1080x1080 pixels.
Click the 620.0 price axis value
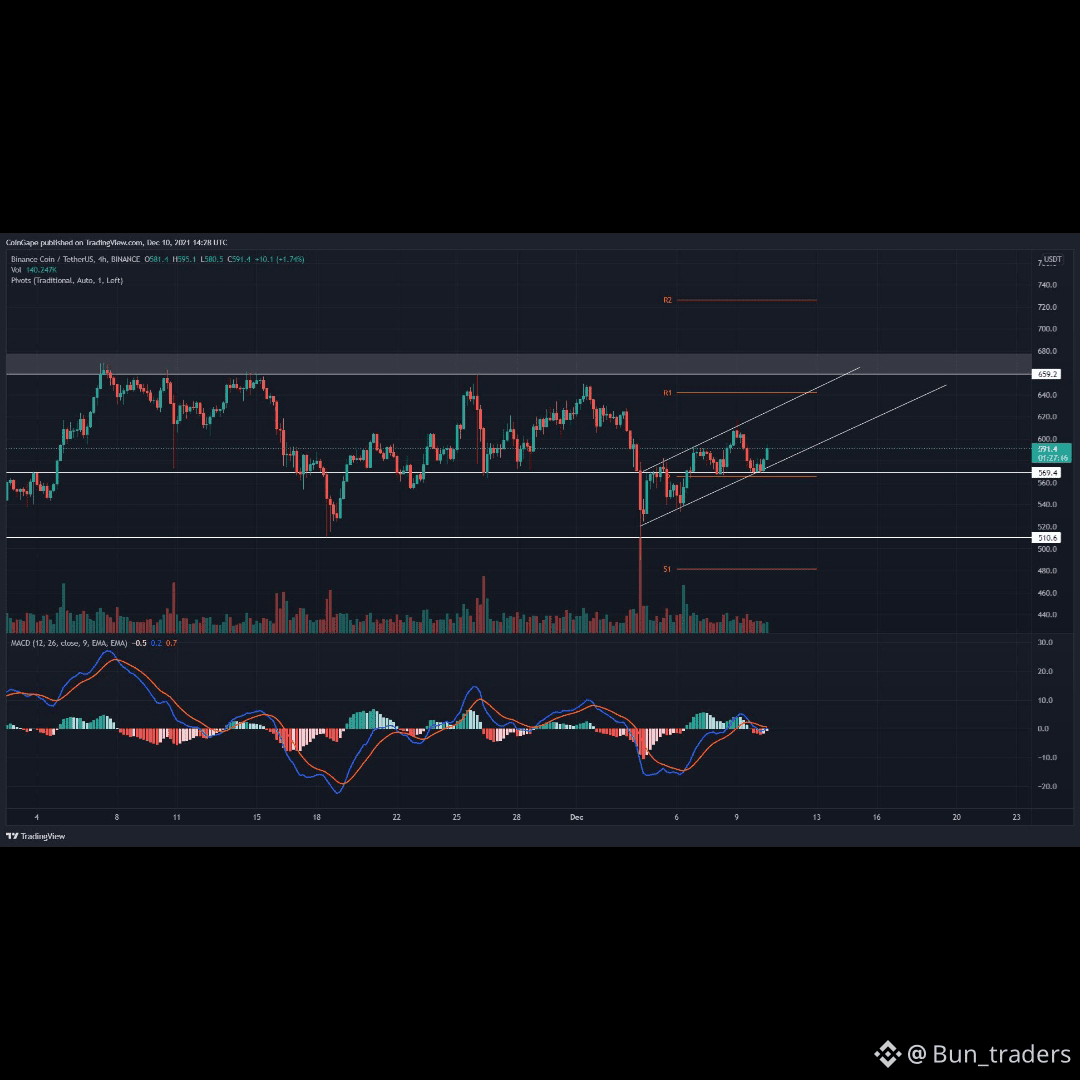(x=1047, y=417)
